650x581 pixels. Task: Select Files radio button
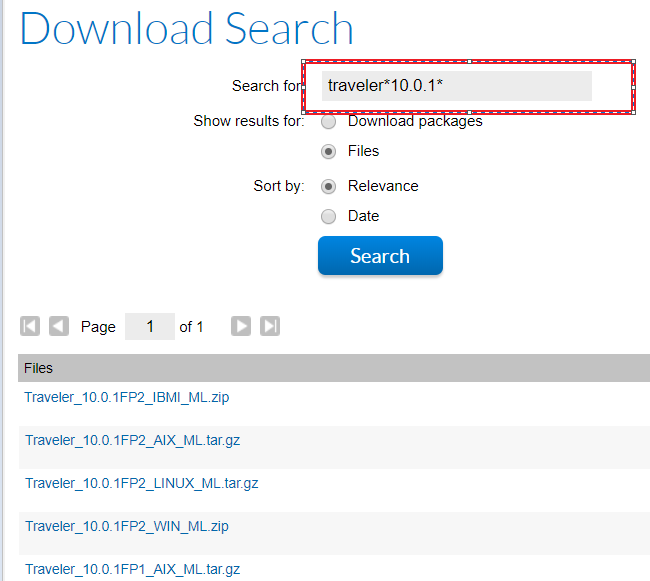coord(328,152)
